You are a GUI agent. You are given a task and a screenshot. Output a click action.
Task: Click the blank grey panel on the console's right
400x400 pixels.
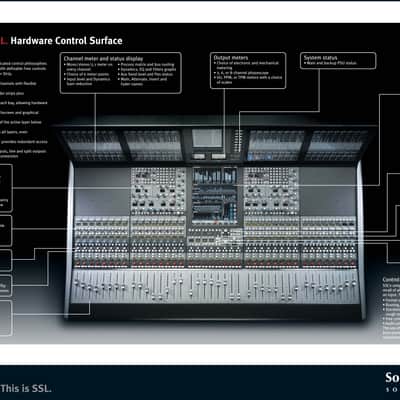pyautogui.click(x=328, y=191)
